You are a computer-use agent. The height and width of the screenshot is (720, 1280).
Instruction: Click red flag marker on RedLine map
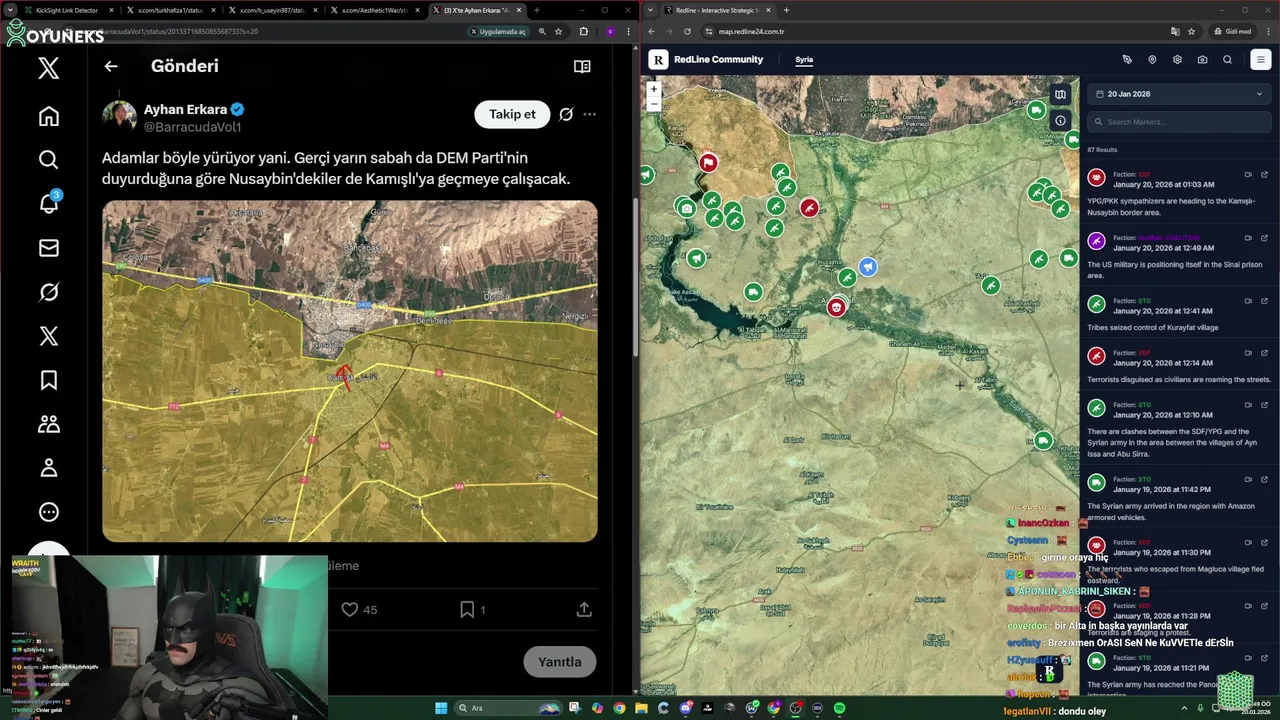tap(708, 162)
